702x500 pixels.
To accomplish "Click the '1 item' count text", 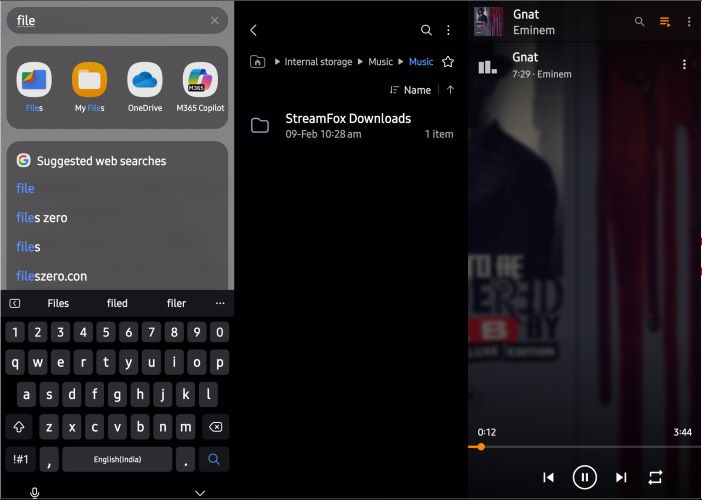I will coord(439,134).
